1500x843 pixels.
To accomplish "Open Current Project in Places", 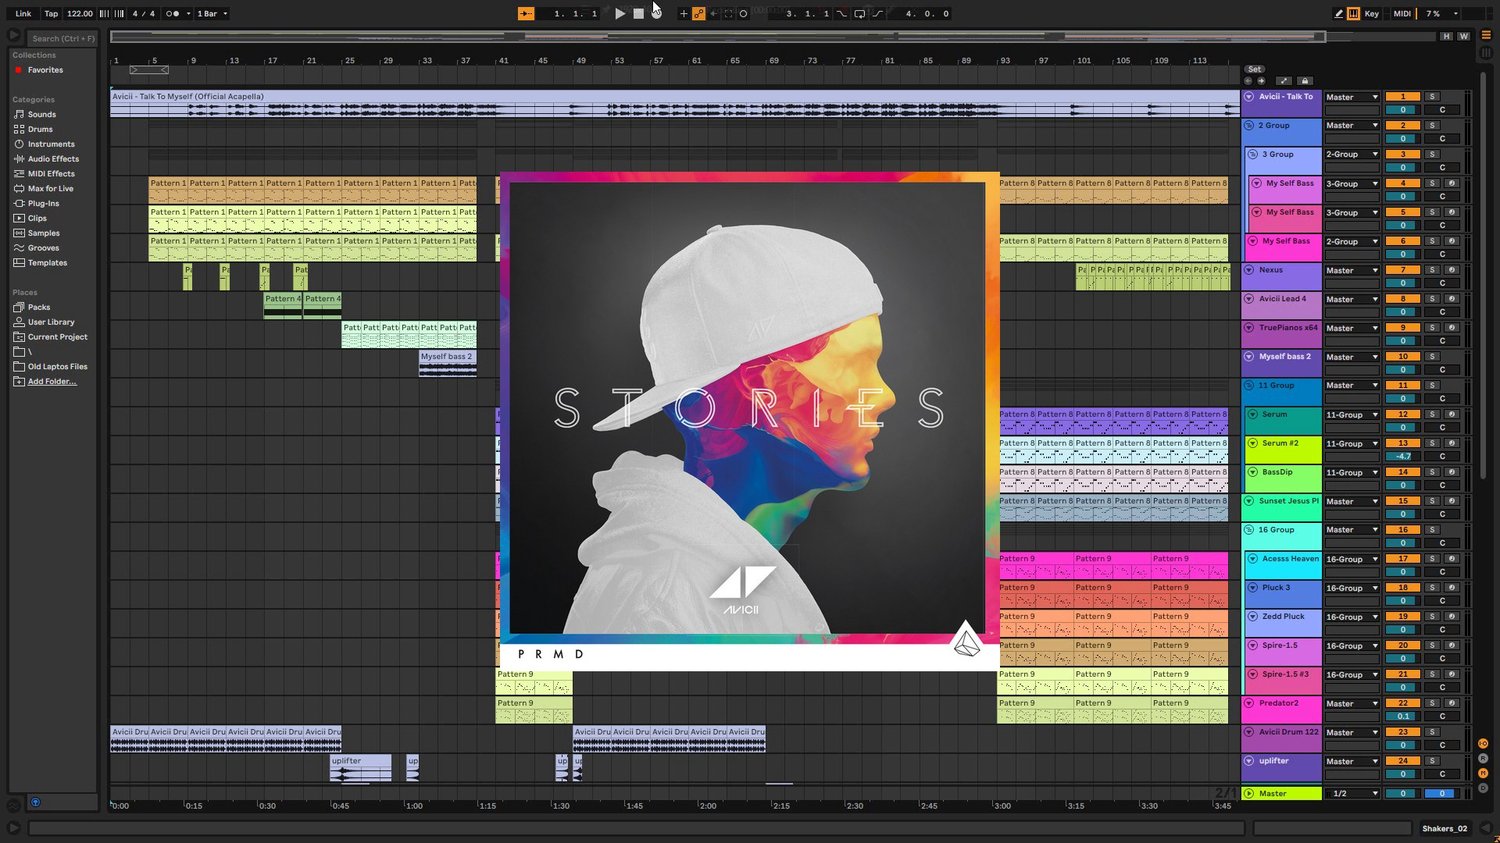I will click(x=57, y=337).
